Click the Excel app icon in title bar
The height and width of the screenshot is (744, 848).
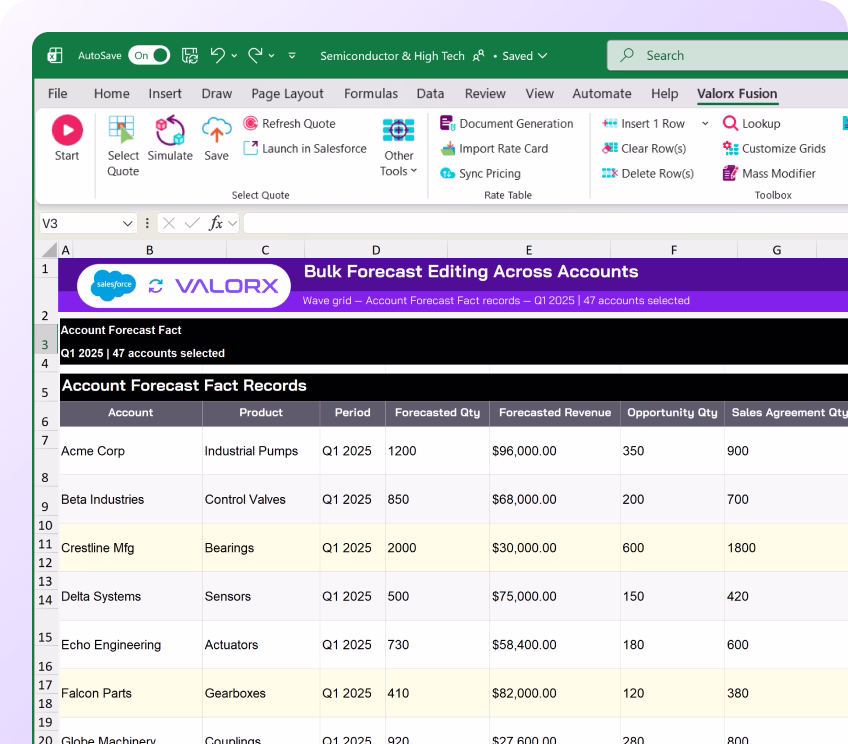tap(55, 56)
